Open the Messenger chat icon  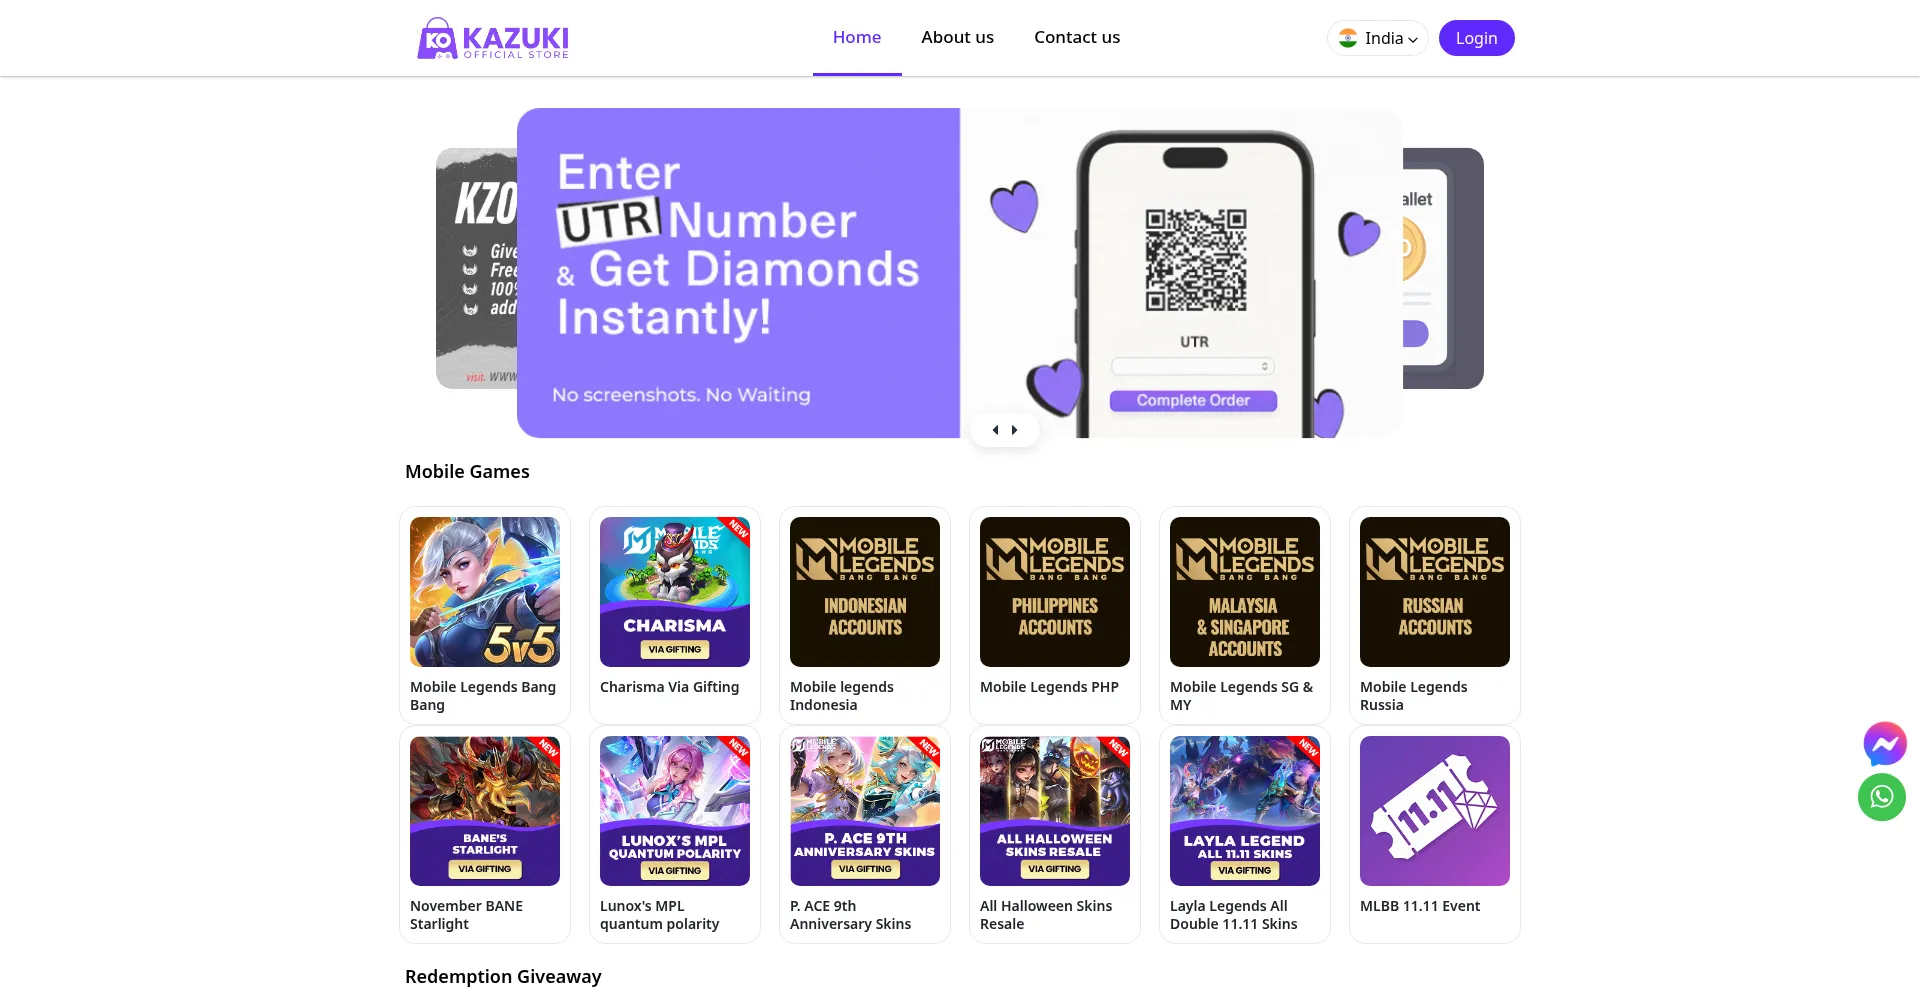click(1884, 744)
